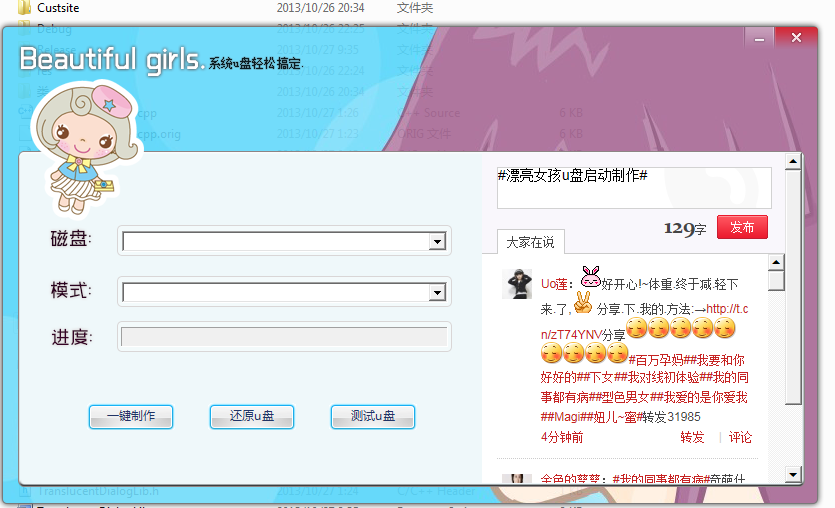Click the 还原u盘 button
835x508 pixels.
click(252, 416)
